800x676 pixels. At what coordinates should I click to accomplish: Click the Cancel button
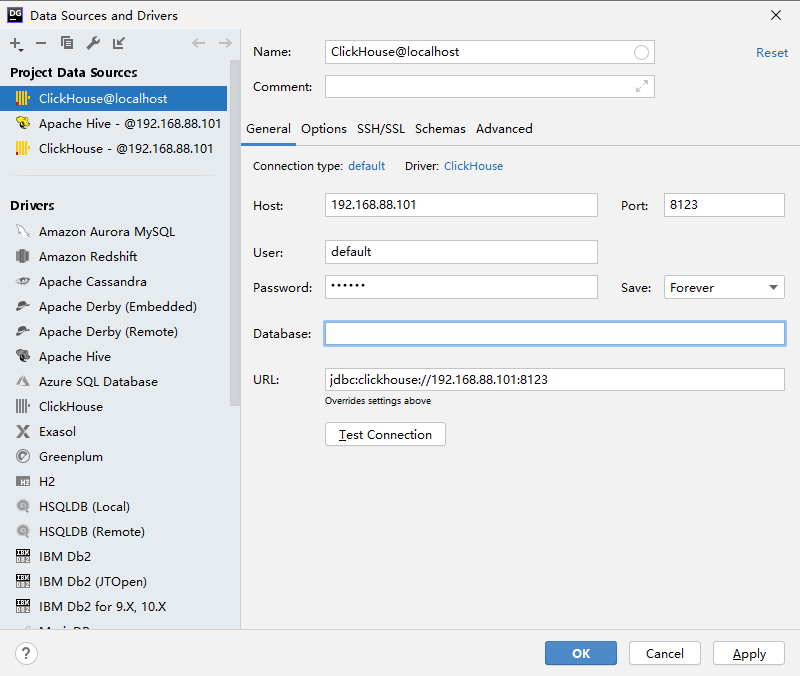664,653
